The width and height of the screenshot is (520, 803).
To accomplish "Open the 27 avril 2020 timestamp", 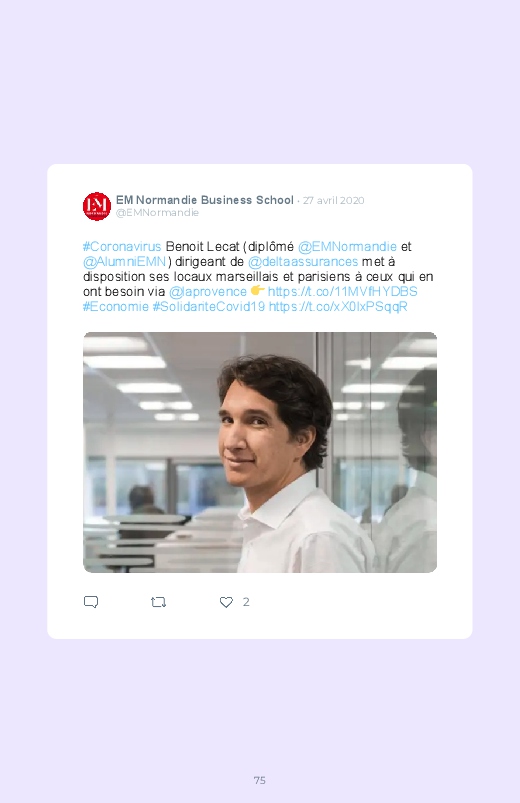I will (334, 201).
